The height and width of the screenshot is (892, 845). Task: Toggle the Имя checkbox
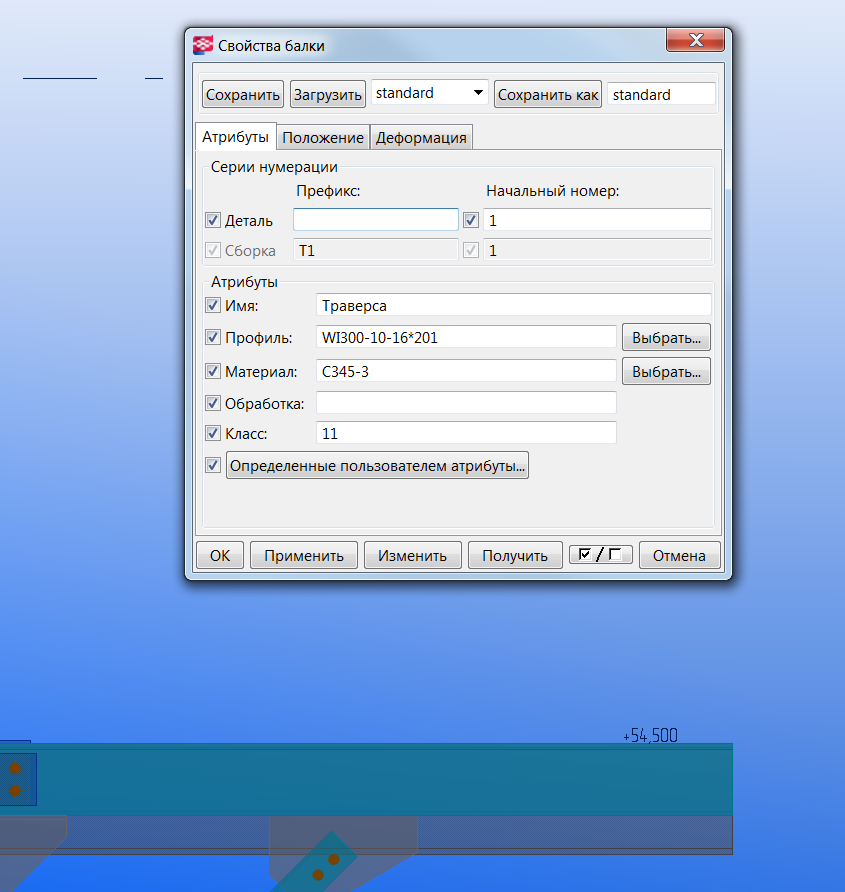pos(213,305)
